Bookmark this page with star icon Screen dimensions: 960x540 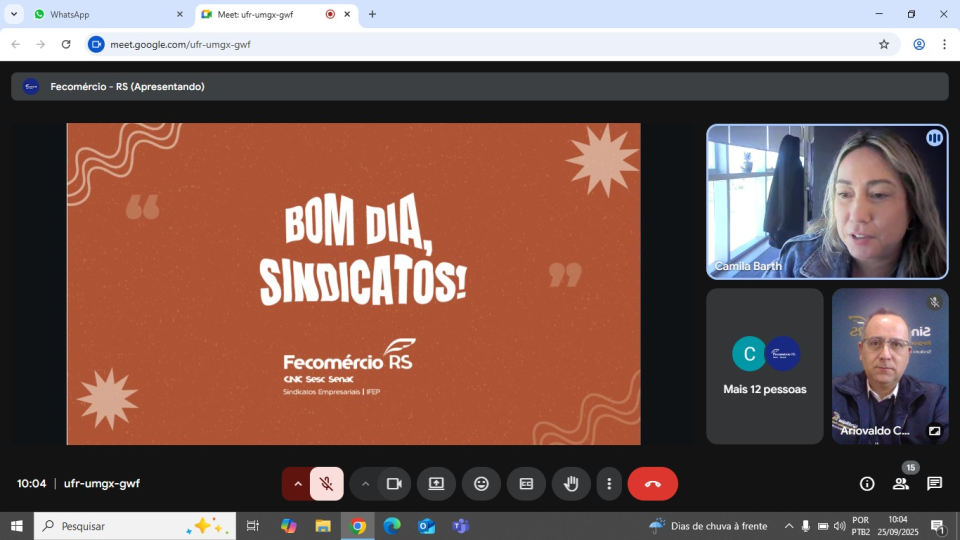tap(884, 44)
